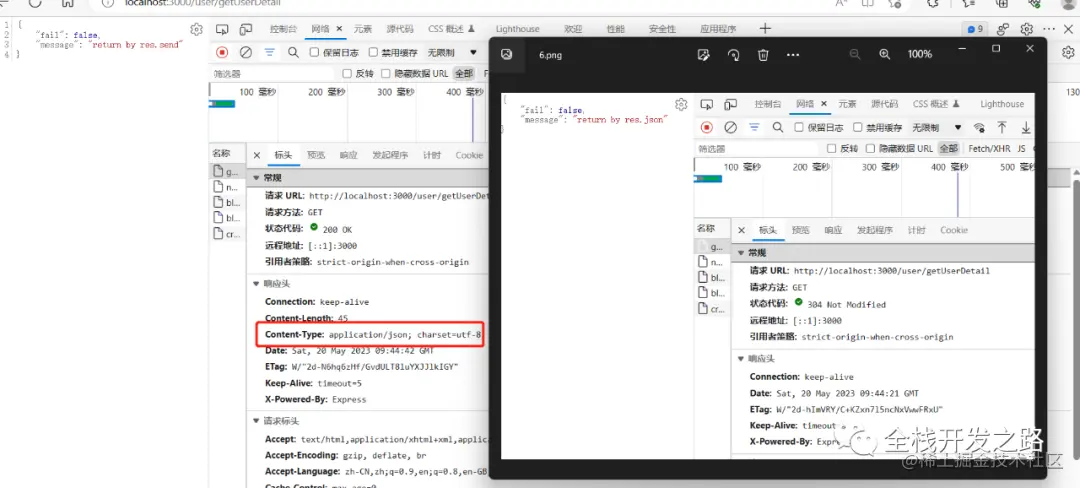Select the cr... request row in browser request list
1080x488 pixels.
(x=227, y=235)
